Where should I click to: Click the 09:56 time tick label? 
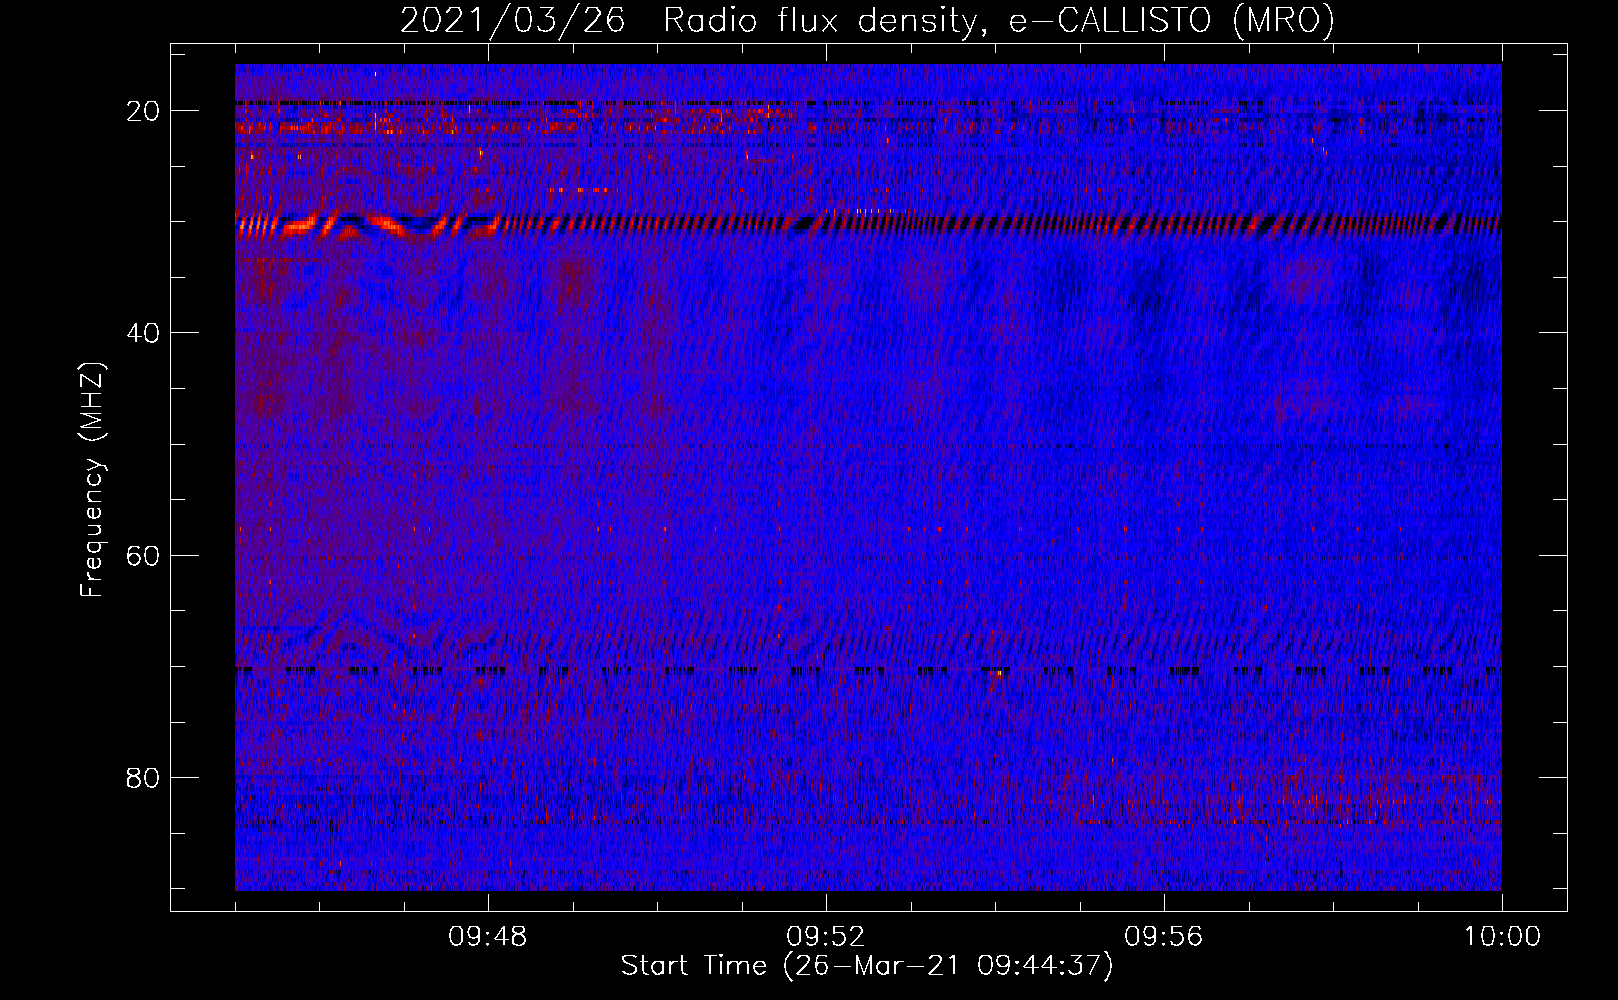[x=1164, y=937]
